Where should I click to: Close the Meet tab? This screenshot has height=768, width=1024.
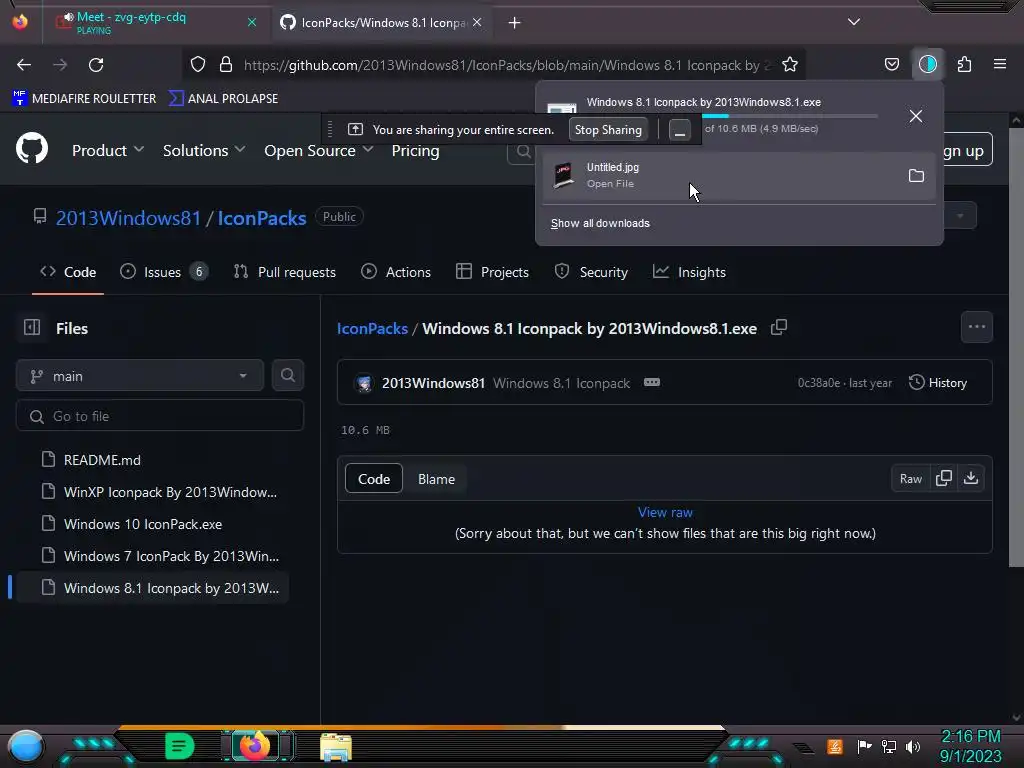click(x=252, y=22)
